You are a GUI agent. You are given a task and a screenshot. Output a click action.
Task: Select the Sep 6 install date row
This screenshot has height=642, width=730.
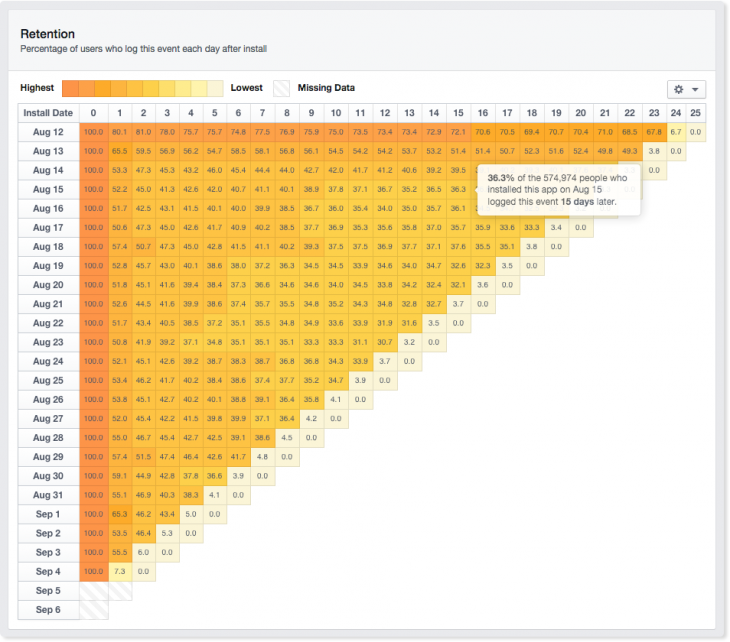click(x=48, y=609)
